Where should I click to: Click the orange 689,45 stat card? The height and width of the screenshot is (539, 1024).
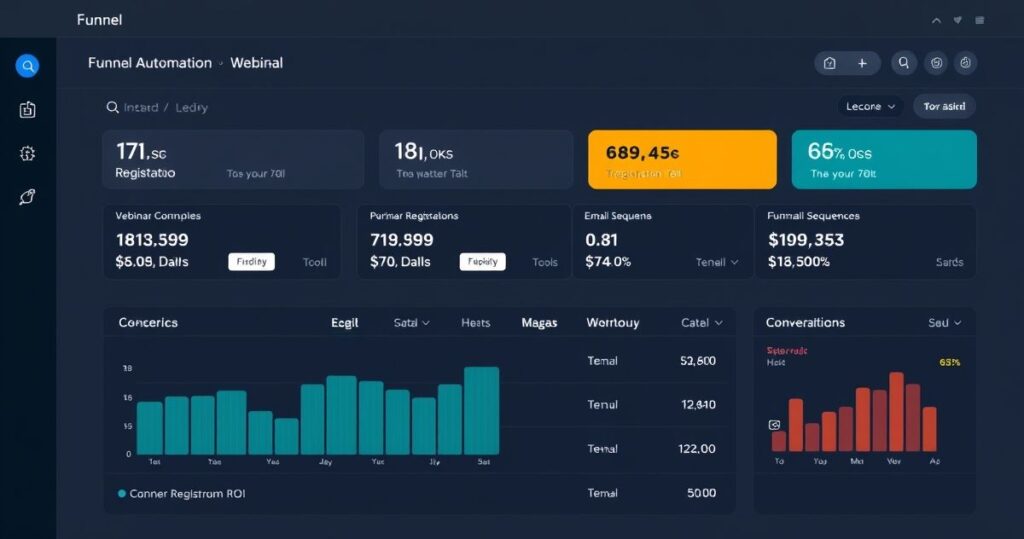click(x=682, y=159)
